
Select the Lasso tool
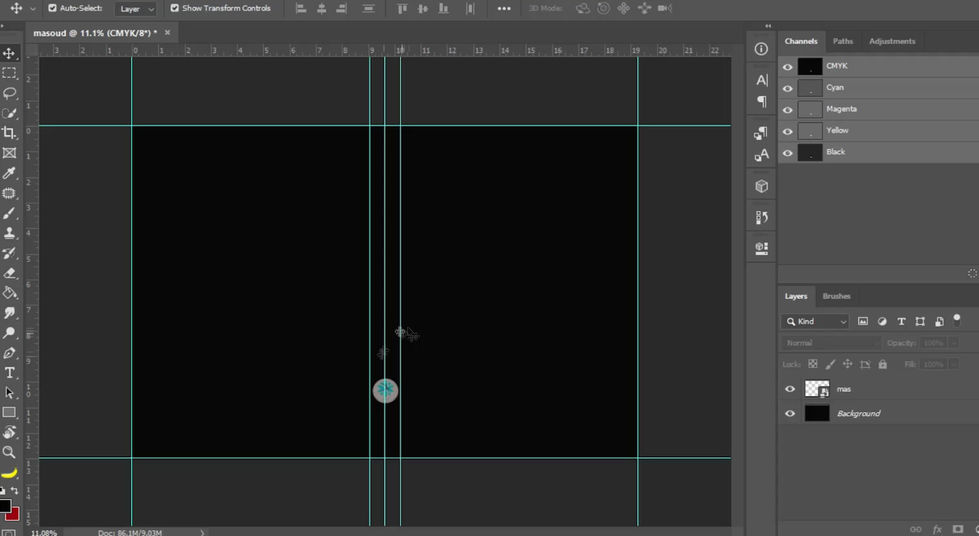(9, 93)
